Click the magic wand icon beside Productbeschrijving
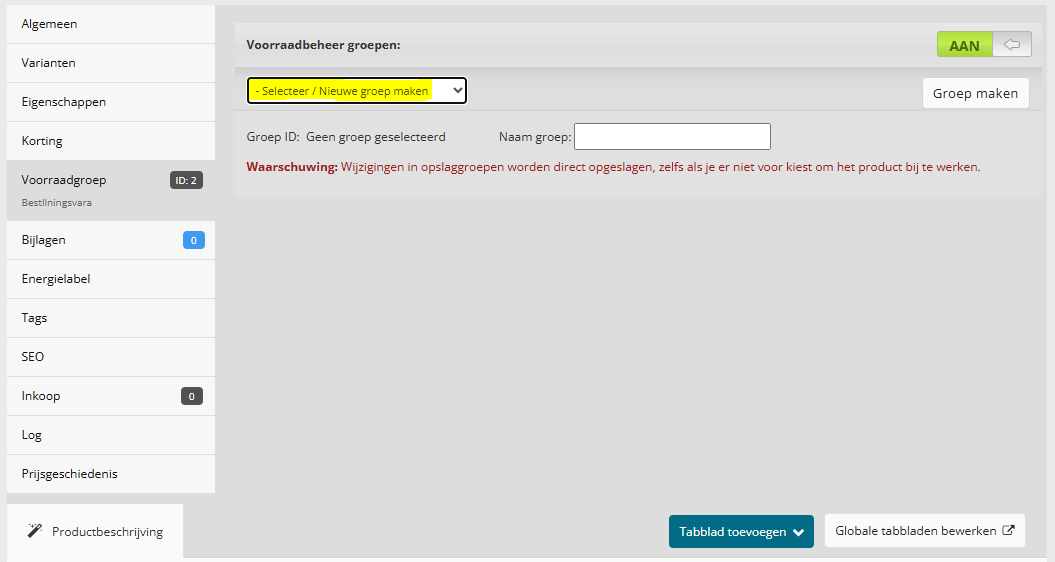 pos(34,531)
